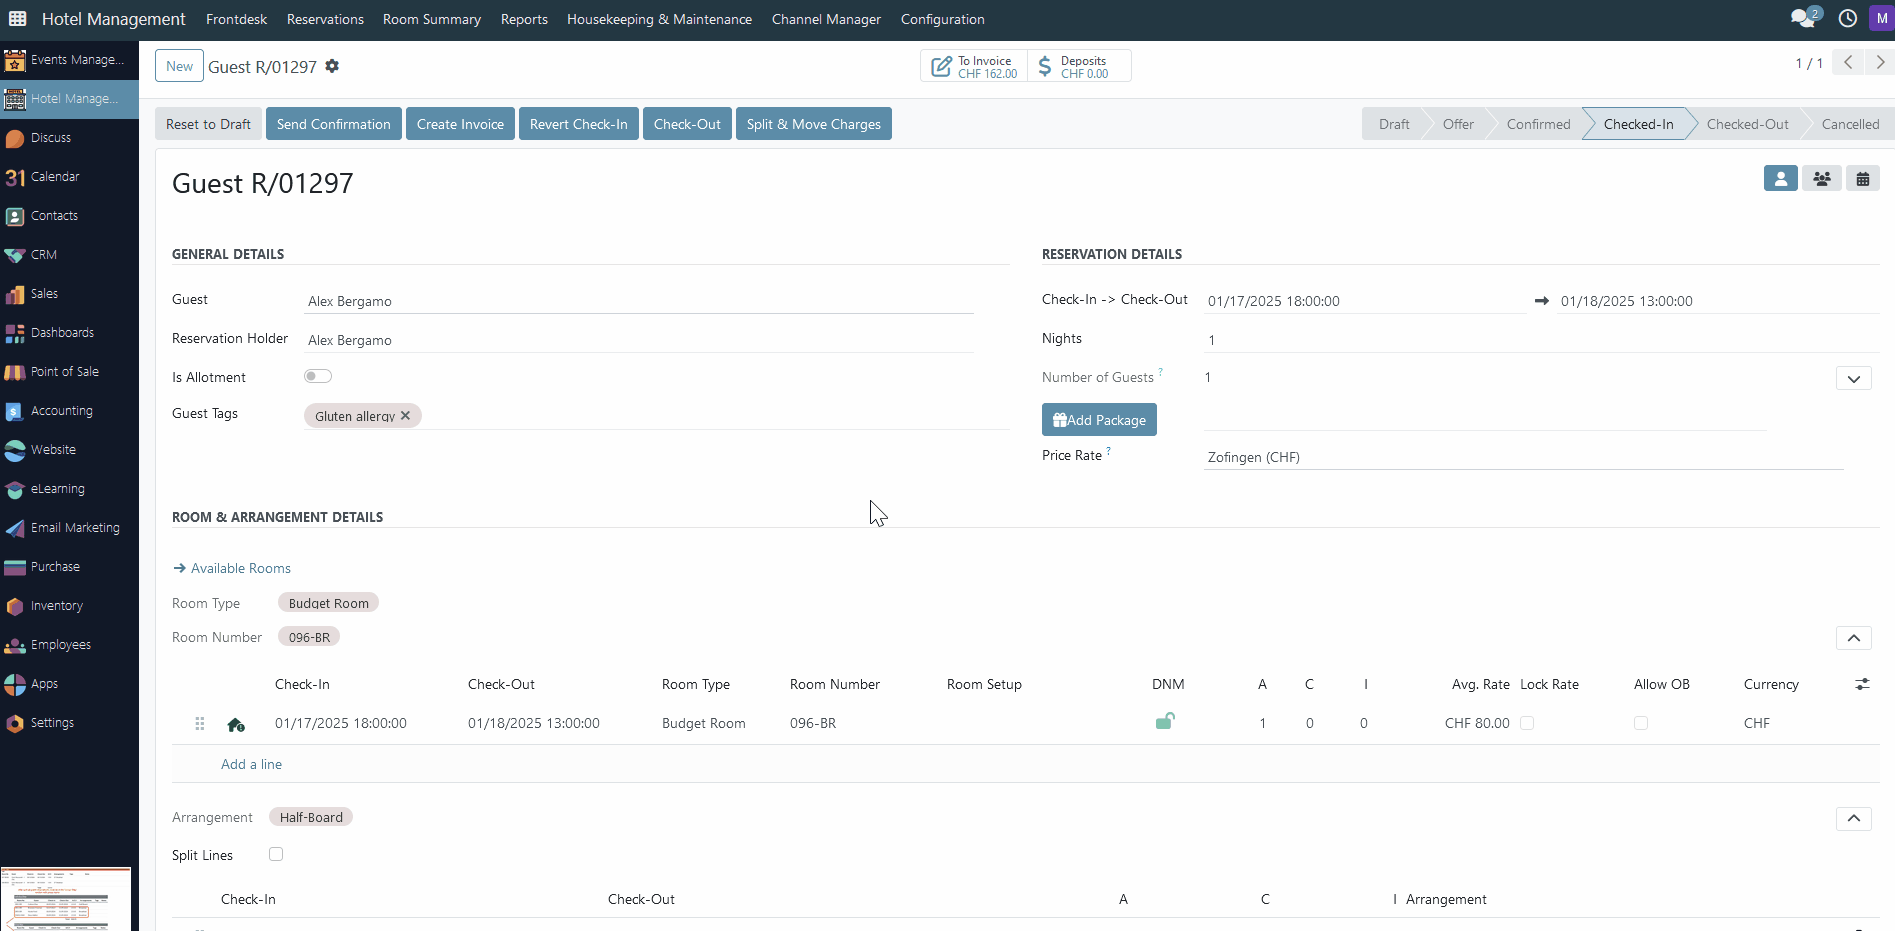This screenshot has height=931, width=1895.
Task: Collapse the Arrangement section chevron
Action: (1854, 818)
